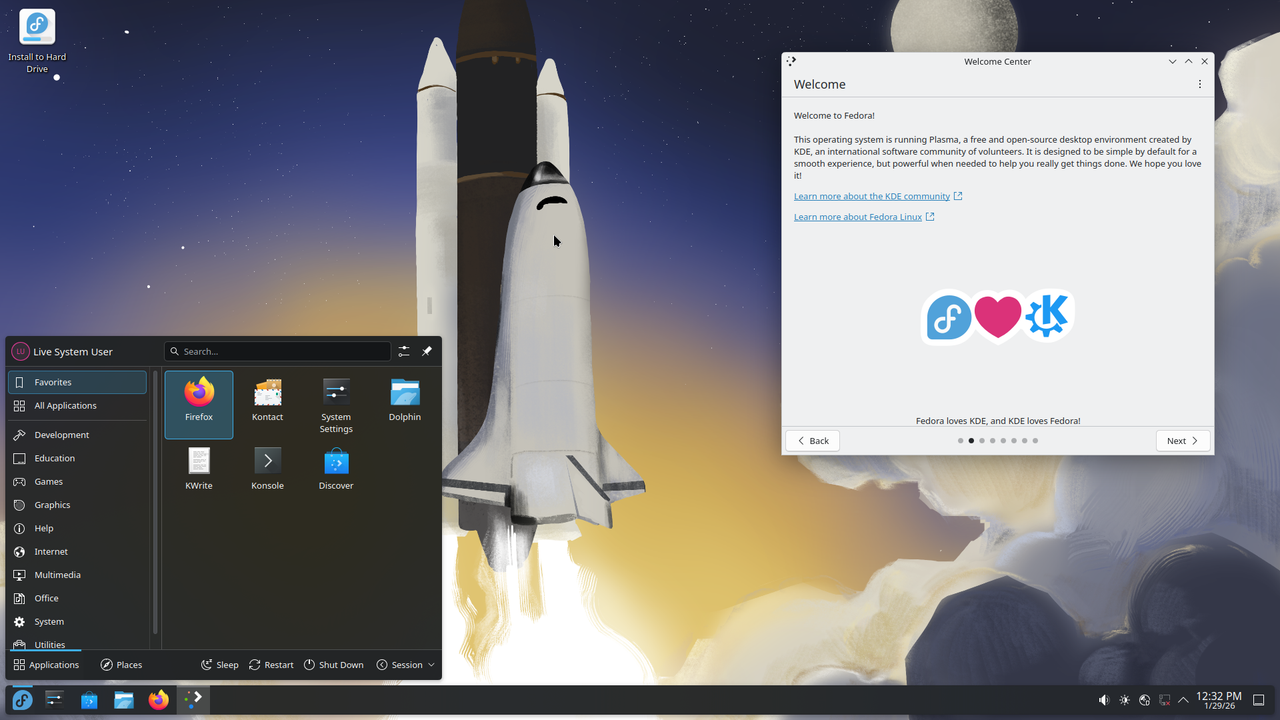Screen dimensions: 1280x720
Task: Click the Shut Down button
Action: pos(334,664)
